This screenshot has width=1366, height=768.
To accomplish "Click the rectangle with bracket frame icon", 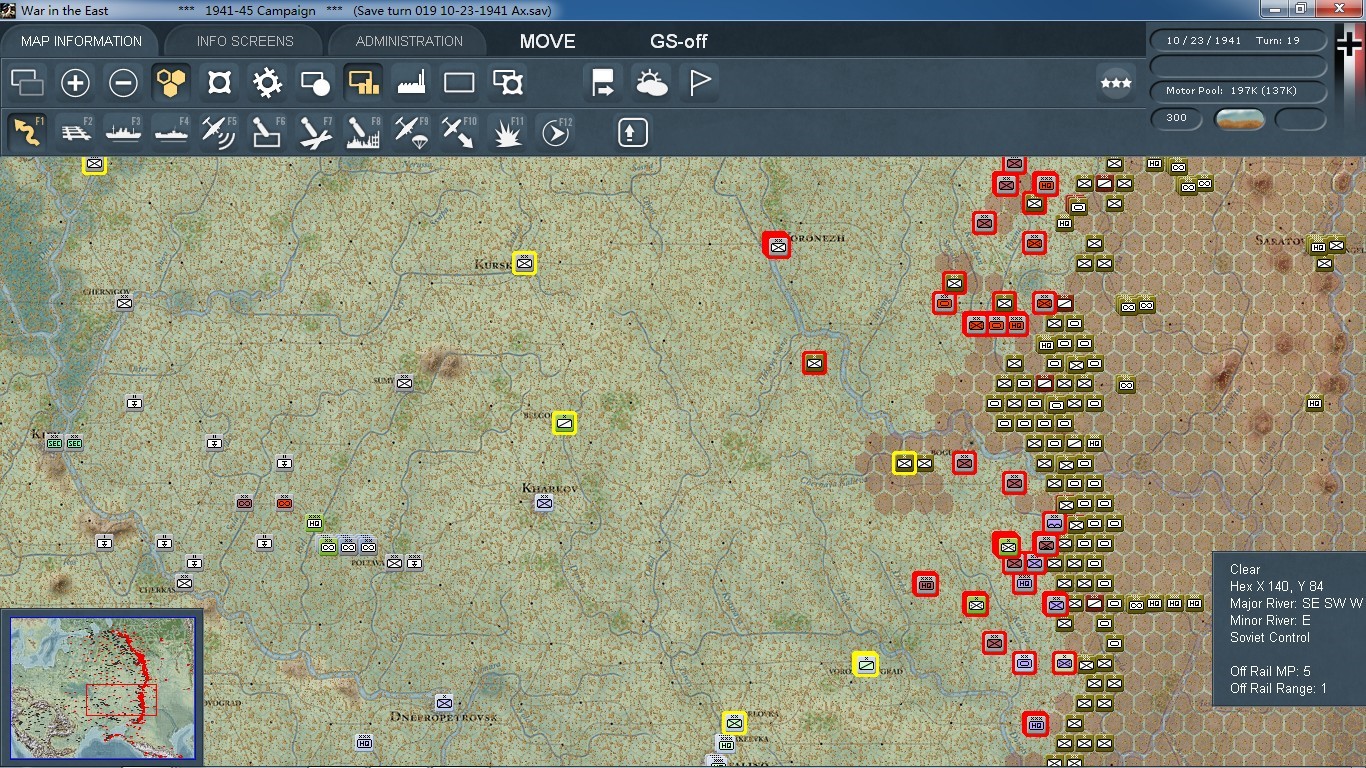I will (x=507, y=83).
